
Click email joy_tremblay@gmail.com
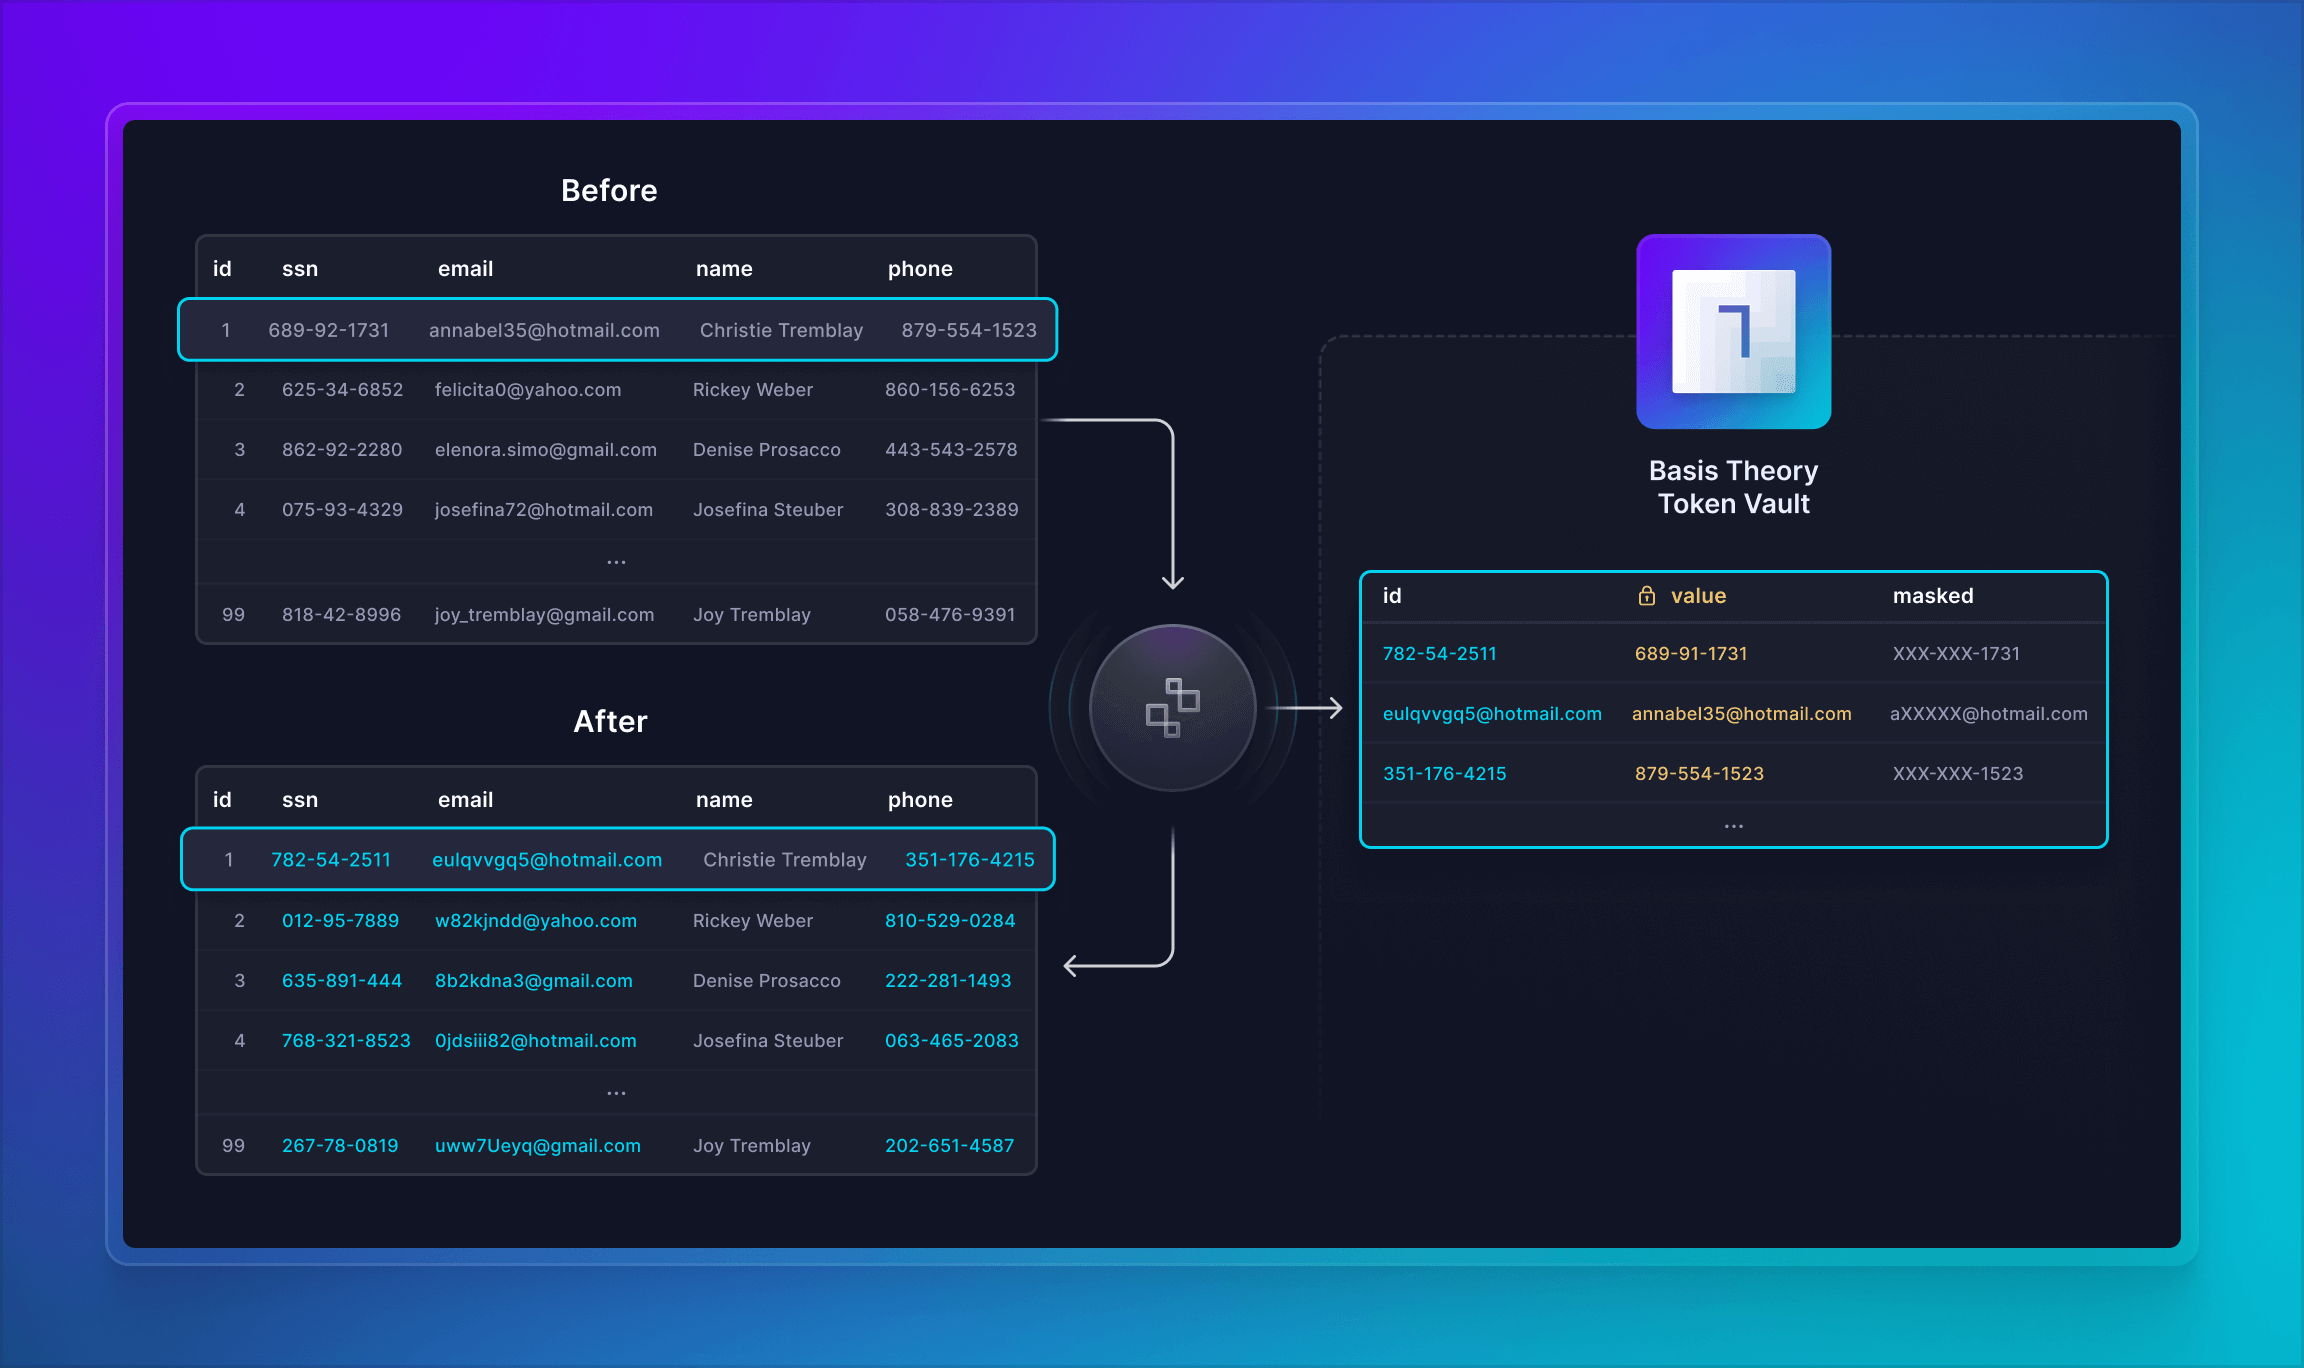(x=544, y=615)
